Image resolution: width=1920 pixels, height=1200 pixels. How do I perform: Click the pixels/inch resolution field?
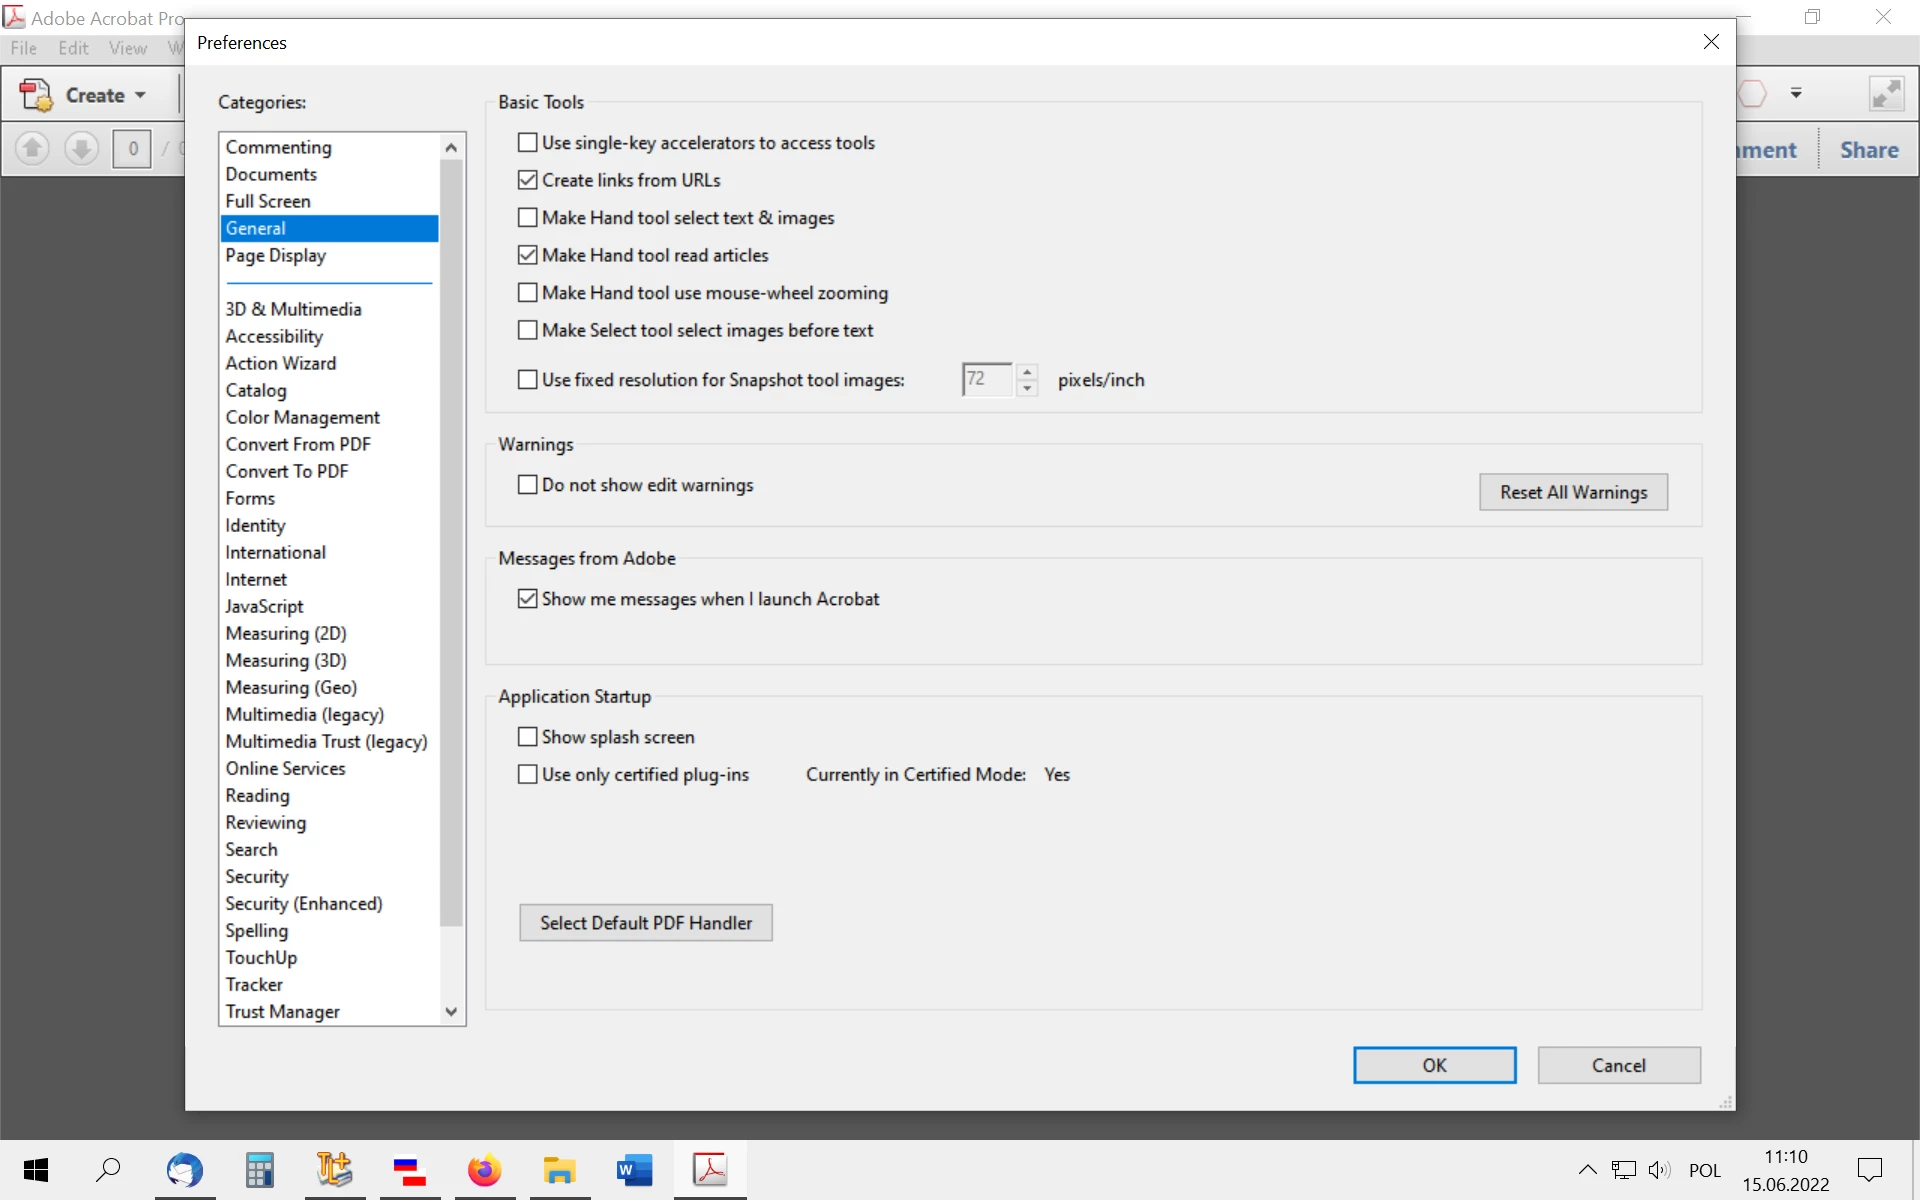click(987, 380)
